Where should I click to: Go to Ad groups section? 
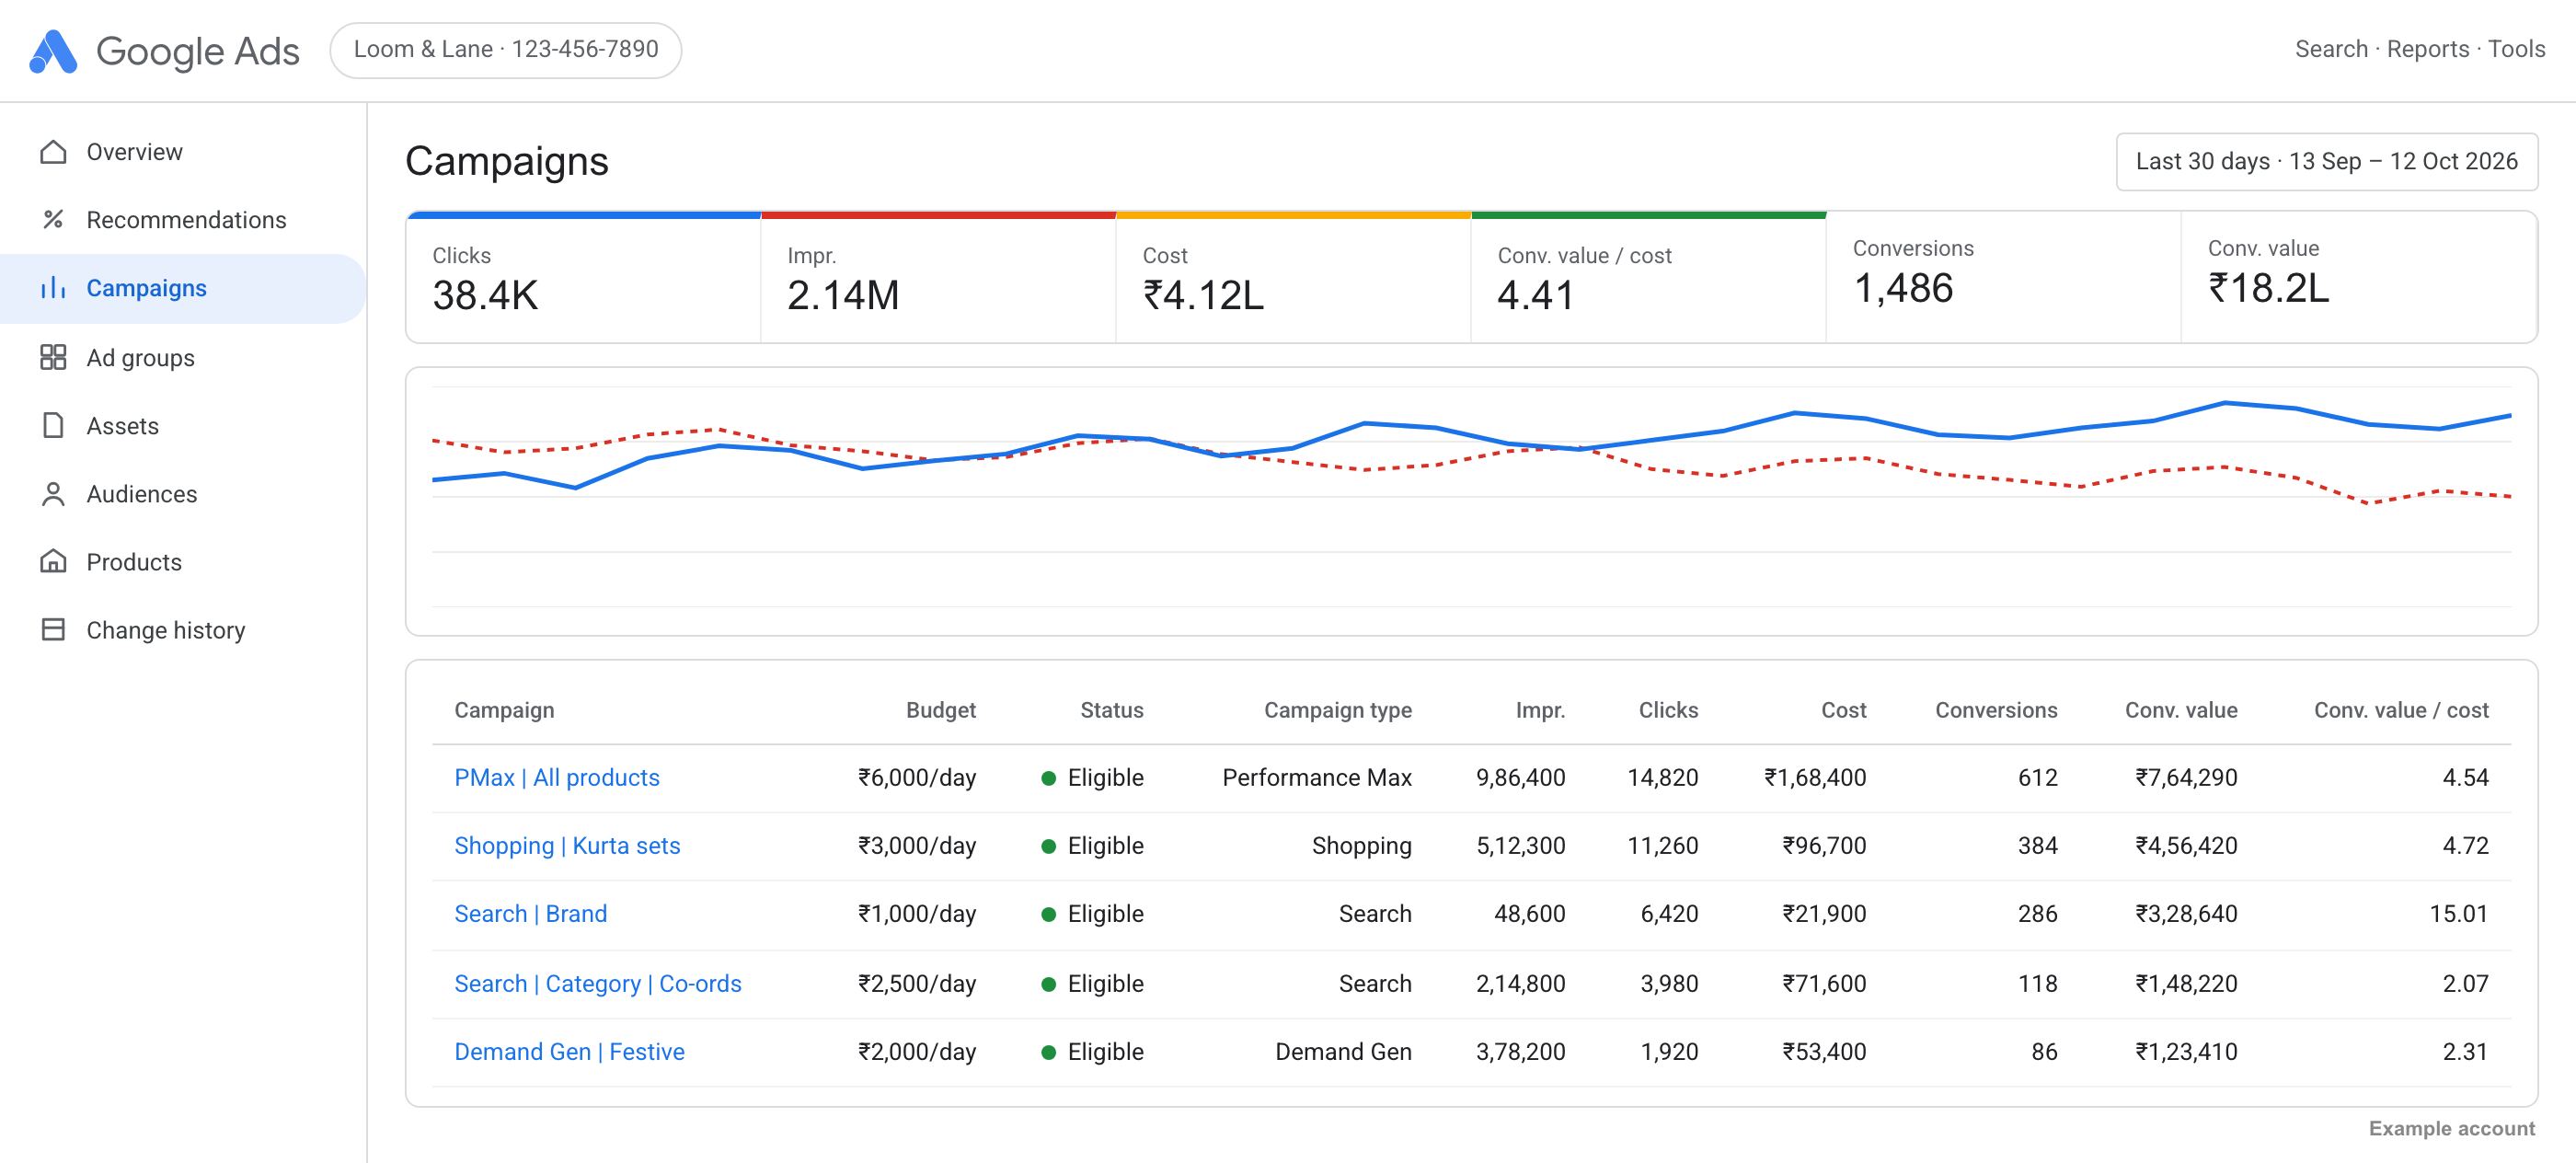[x=182, y=357]
